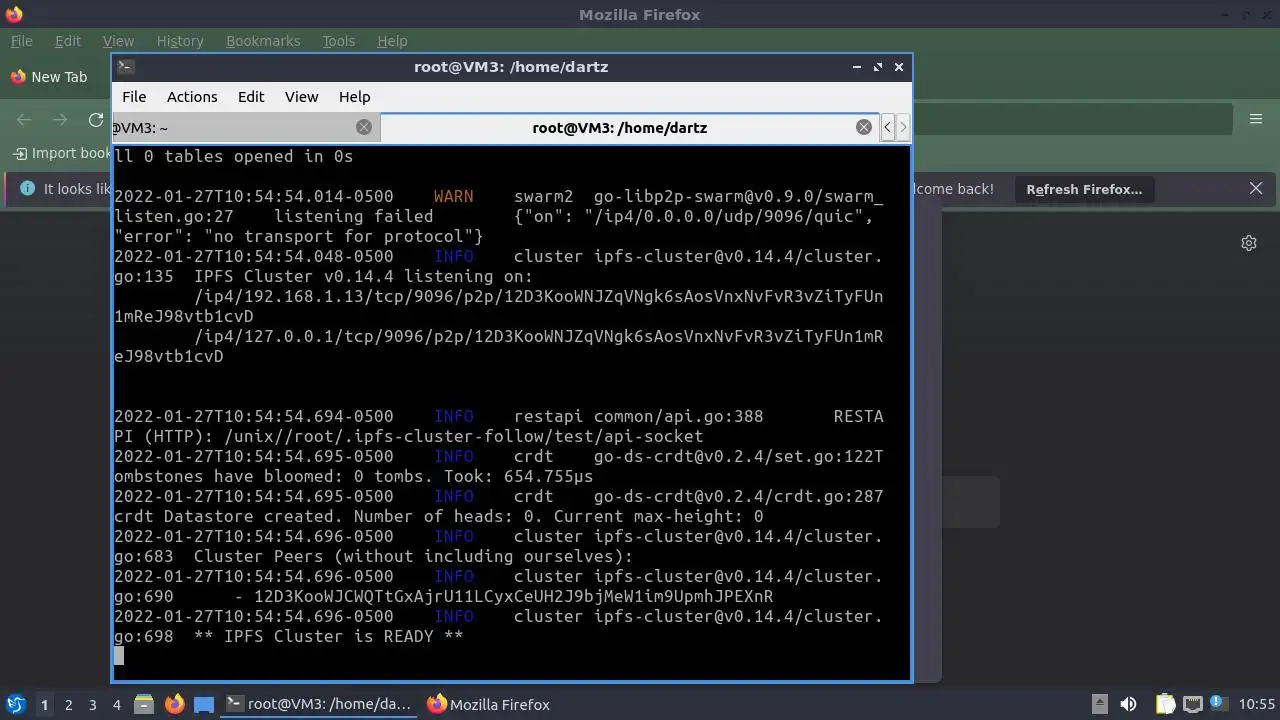
Task: Open the Firefox hamburger application menu
Action: 1256,119
